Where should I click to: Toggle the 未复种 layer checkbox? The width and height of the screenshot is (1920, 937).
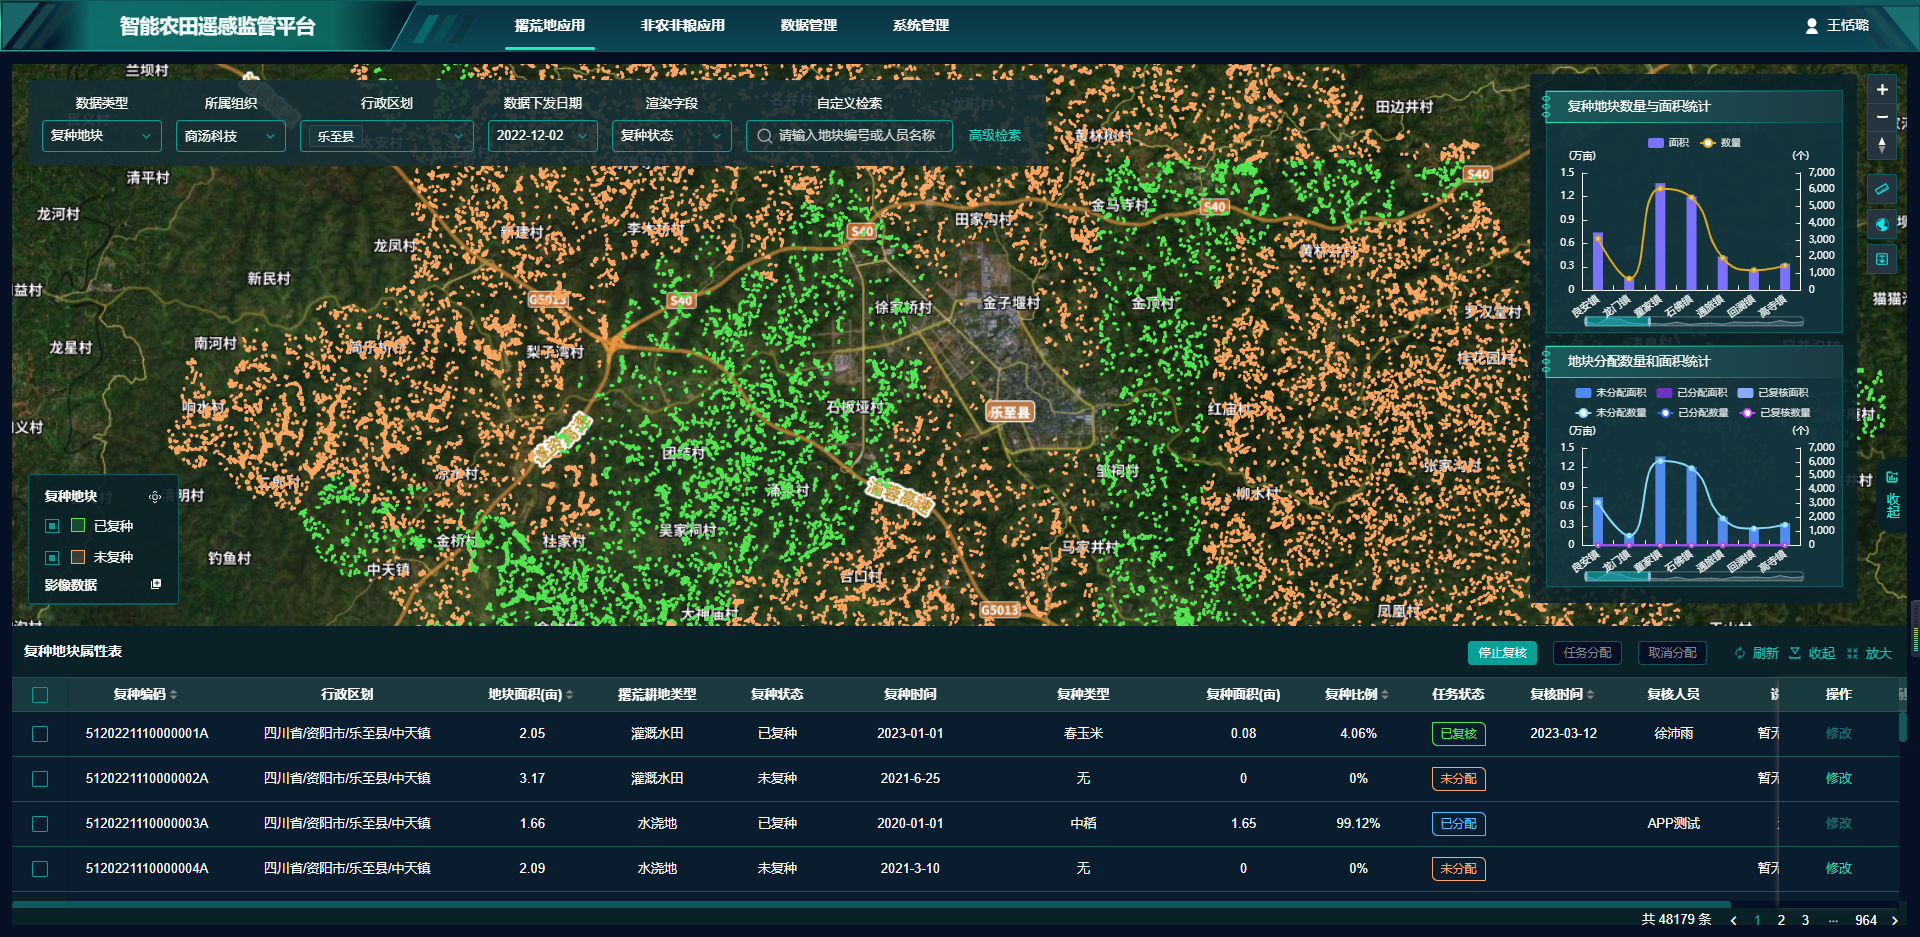pos(52,557)
